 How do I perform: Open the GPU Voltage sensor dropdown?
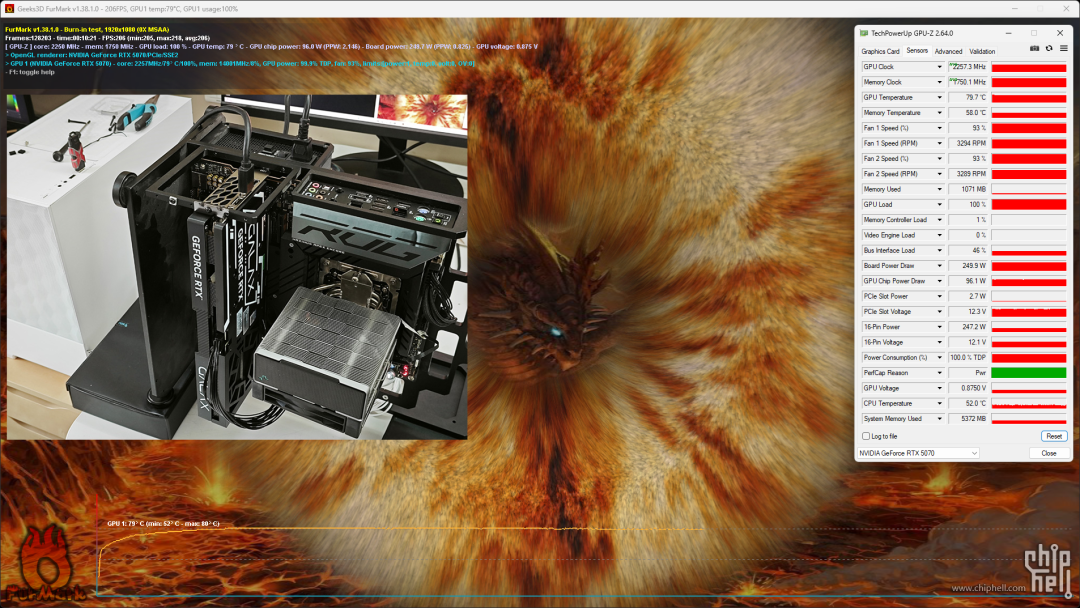[x=939, y=388]
